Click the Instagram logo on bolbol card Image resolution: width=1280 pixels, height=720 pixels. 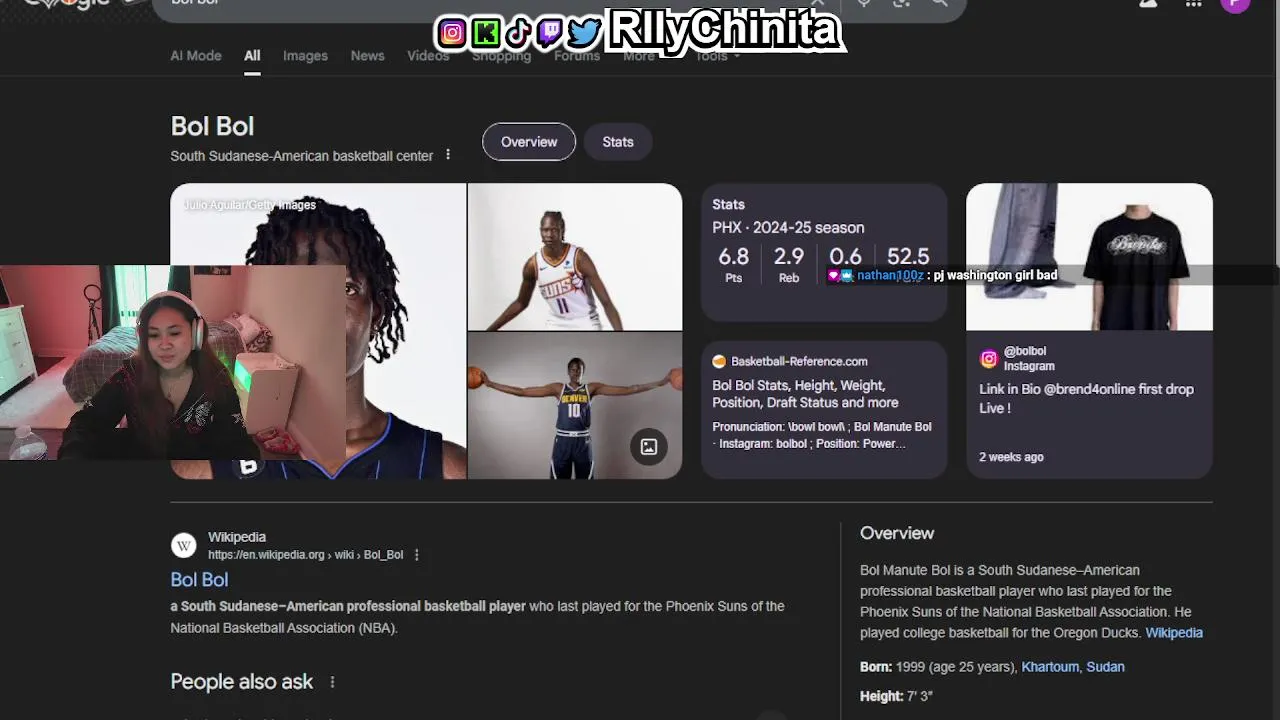point(988,358)
